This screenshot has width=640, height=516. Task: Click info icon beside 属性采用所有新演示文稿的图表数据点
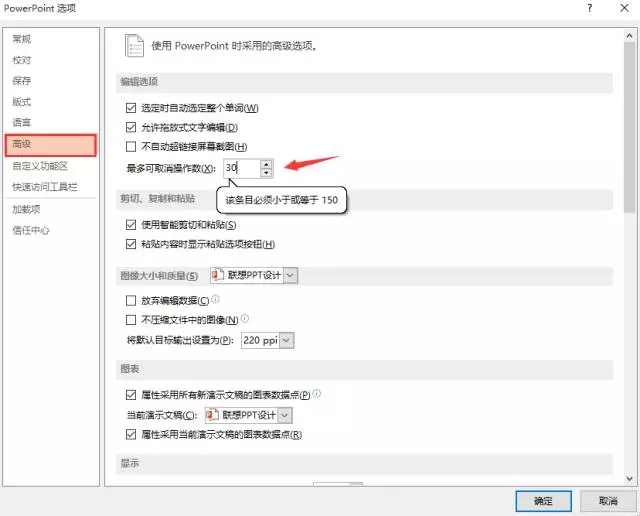click(317, 394)
